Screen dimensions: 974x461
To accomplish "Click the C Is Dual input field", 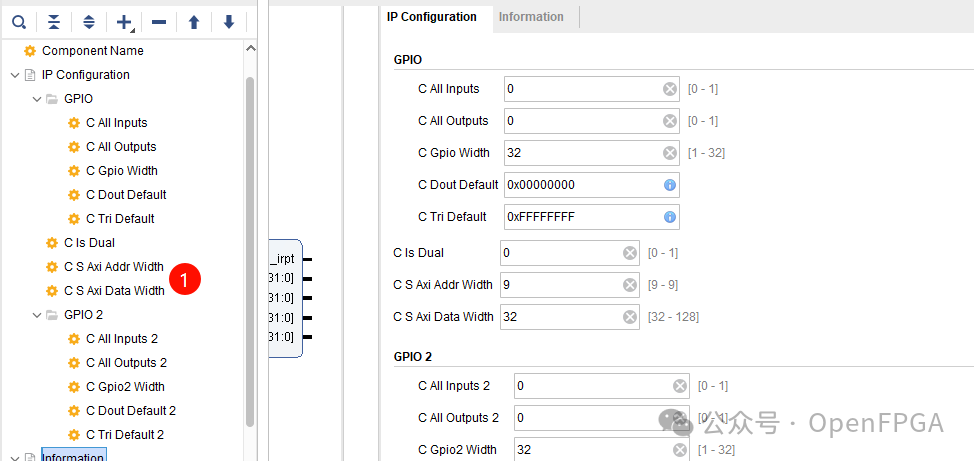I will point(570,253).
